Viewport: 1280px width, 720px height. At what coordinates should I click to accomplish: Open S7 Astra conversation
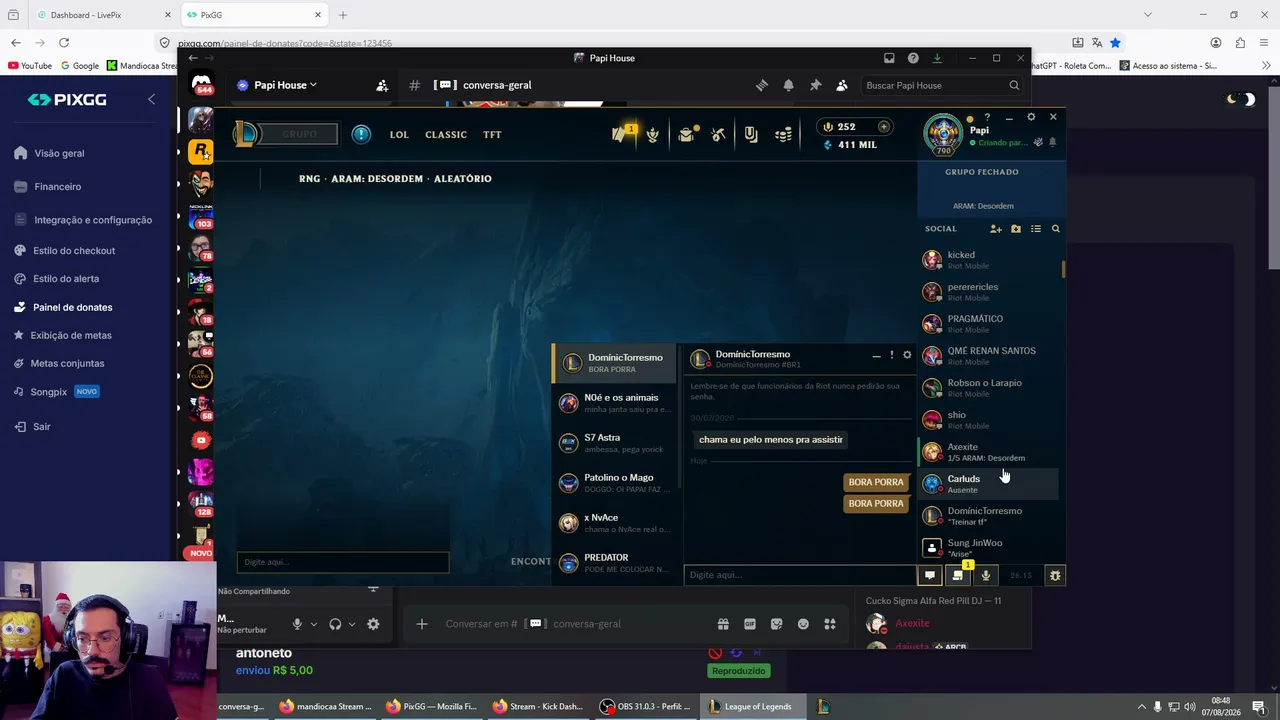click(x=616, y=443)
